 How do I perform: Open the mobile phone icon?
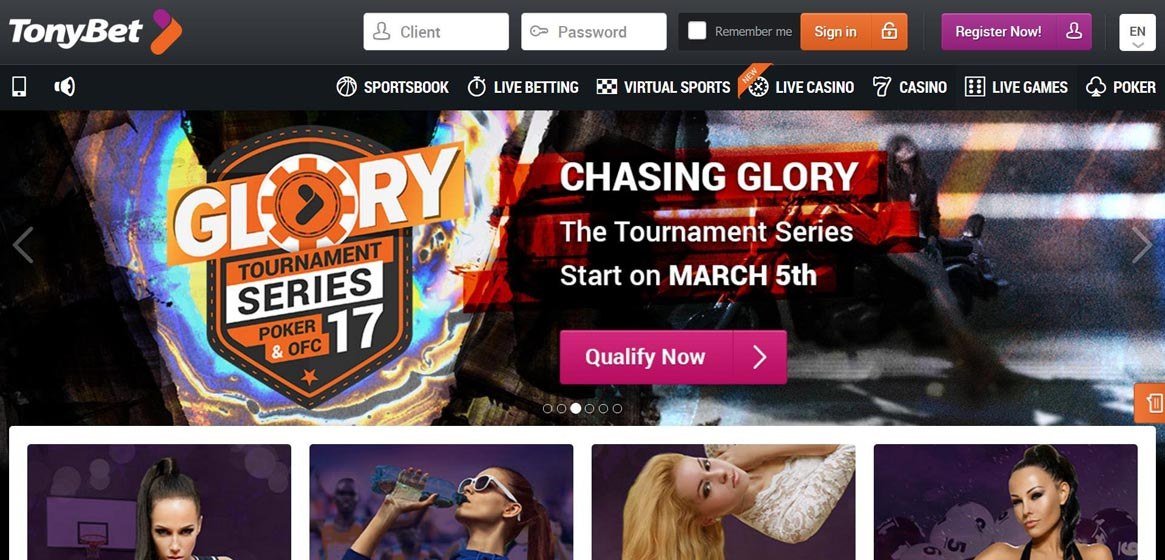point(19,88)
